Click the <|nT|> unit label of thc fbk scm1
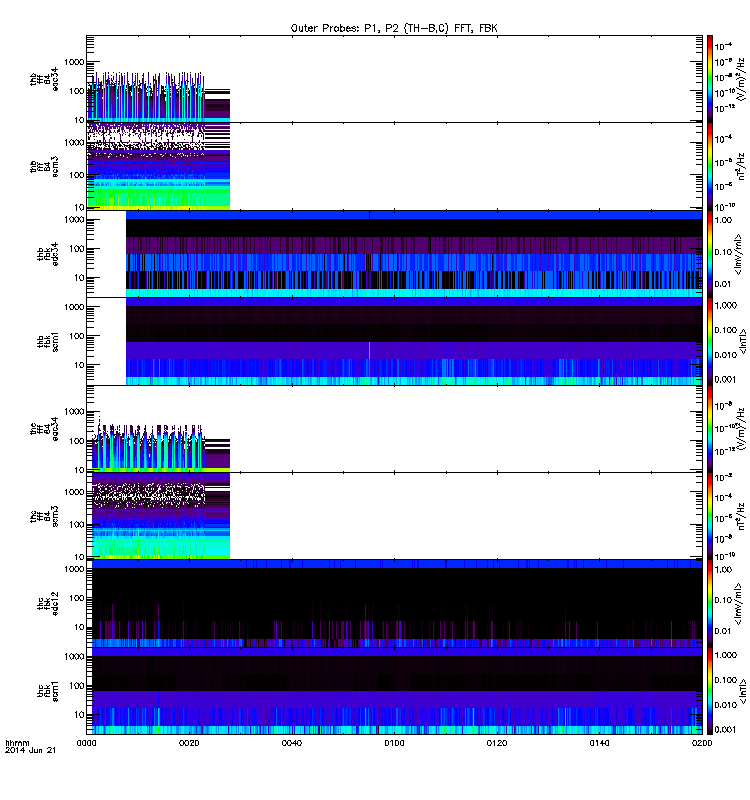 pos(743,691)
